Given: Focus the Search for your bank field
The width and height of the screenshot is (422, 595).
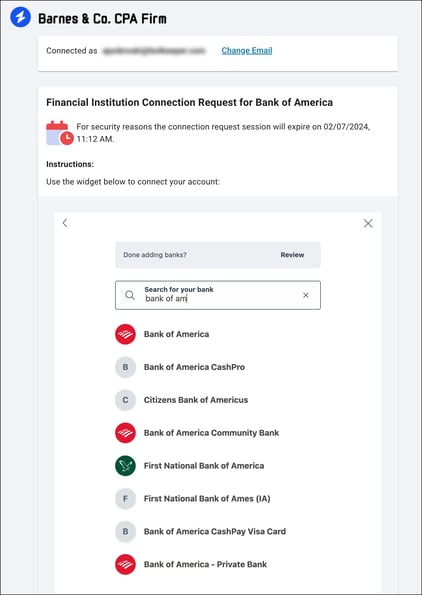Looking at the screenshot, I should coord(218,295).
